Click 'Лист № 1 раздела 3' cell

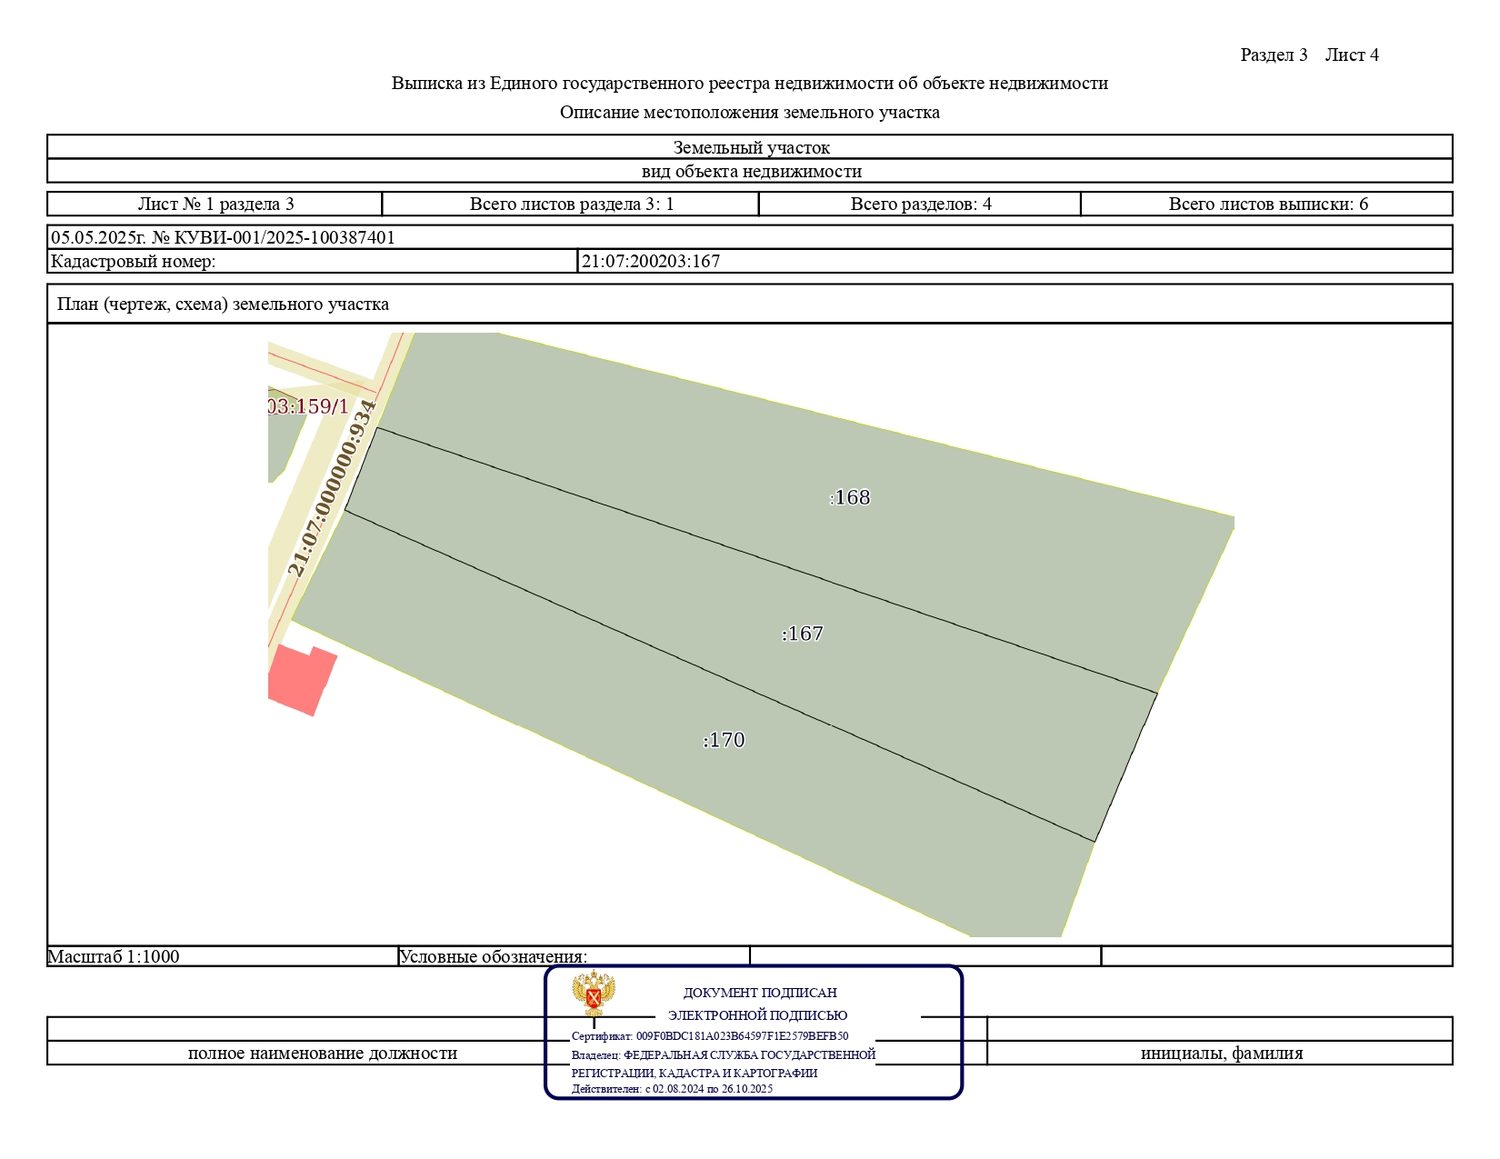tap(215, 204)
